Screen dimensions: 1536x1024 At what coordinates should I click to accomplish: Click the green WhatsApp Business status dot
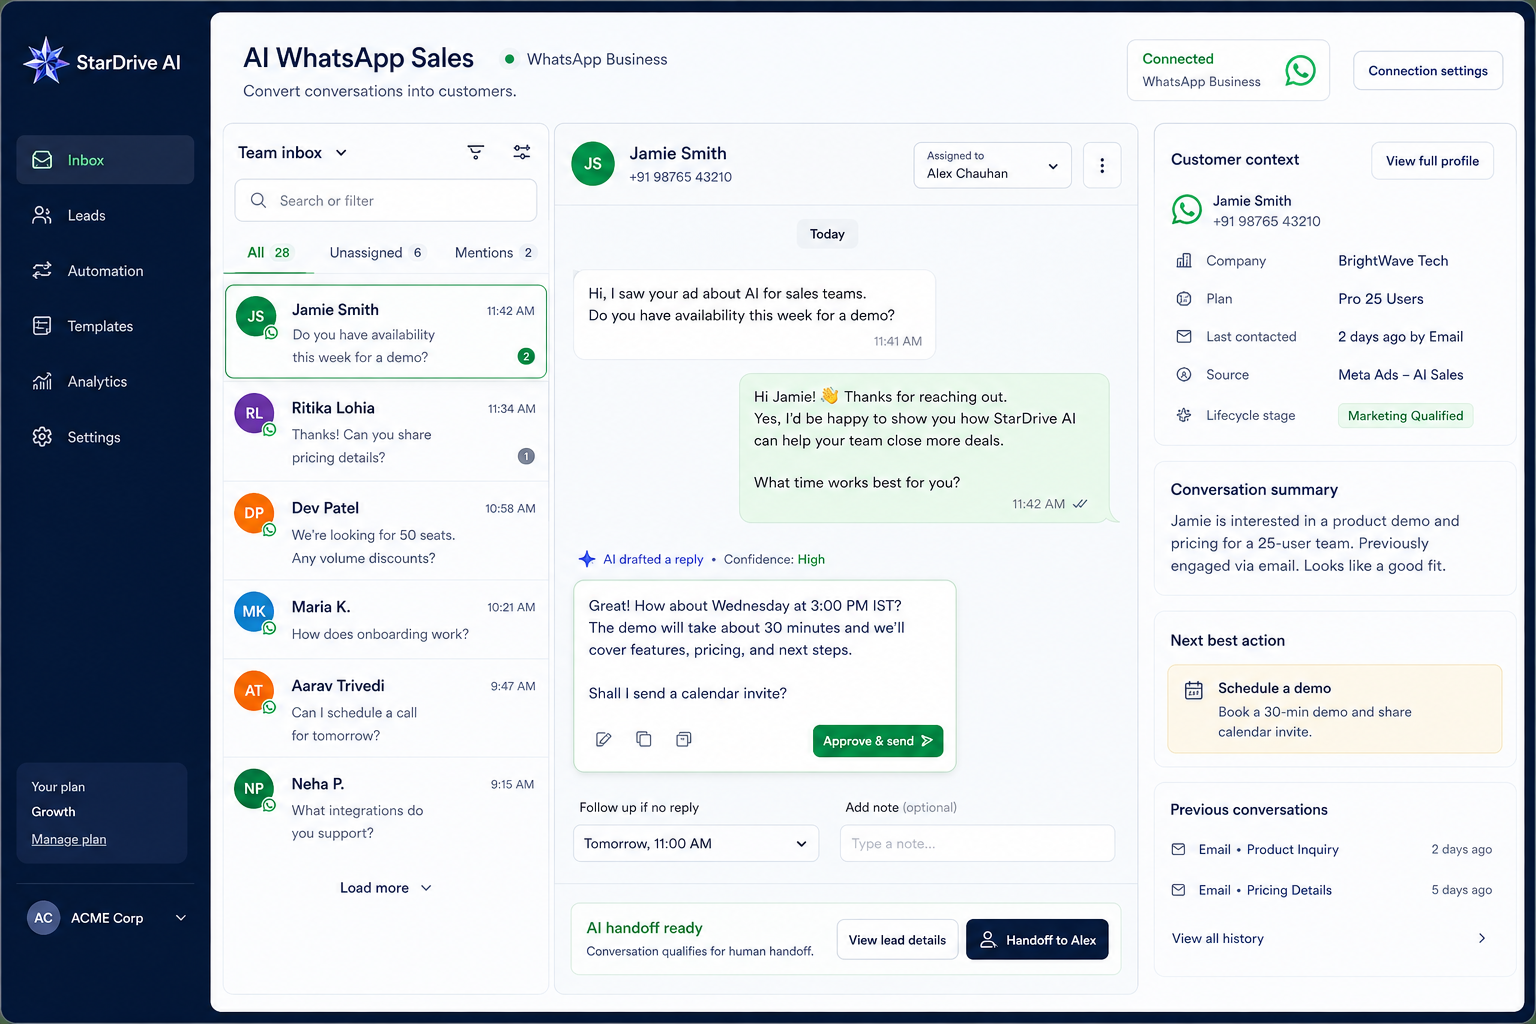(509, 59)
